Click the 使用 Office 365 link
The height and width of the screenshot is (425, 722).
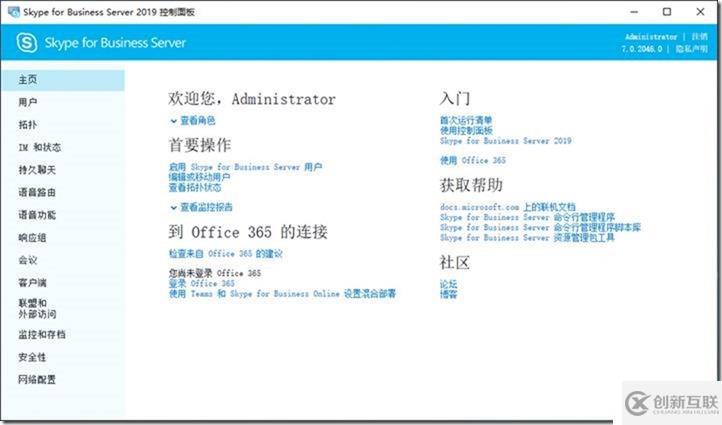point(473,160)
